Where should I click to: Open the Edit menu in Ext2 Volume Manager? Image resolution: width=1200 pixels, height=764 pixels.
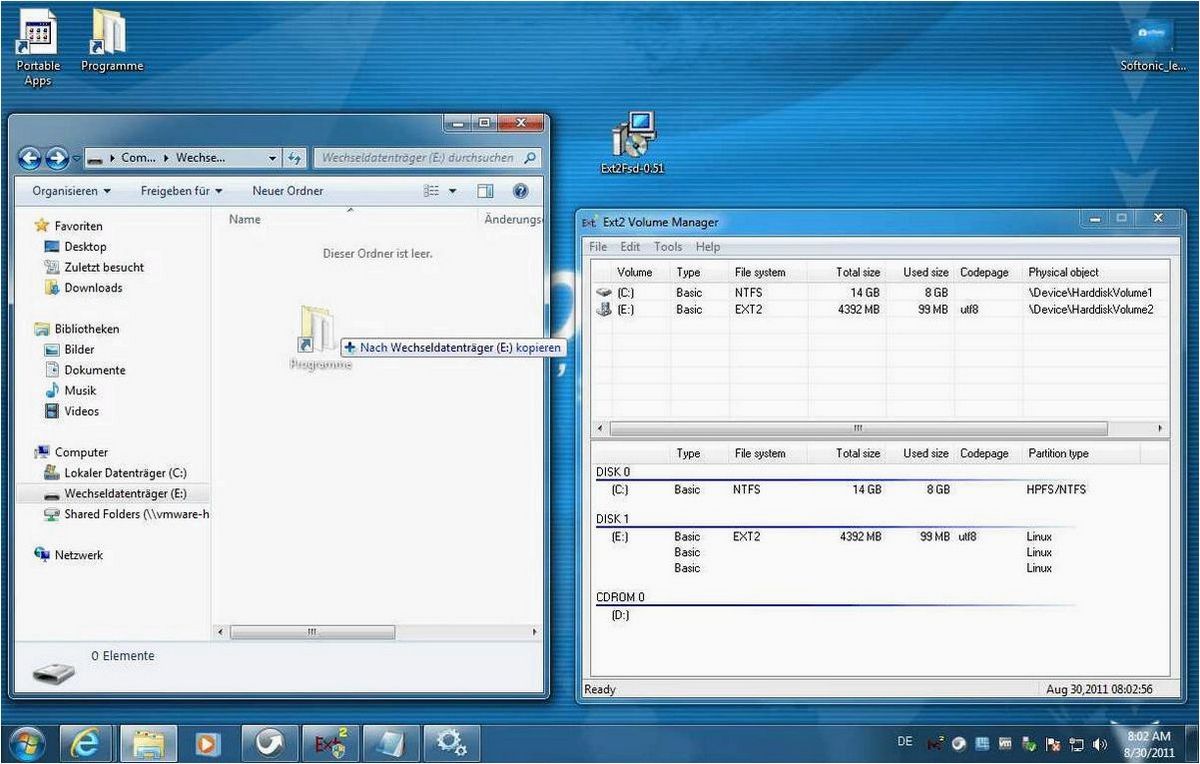point(630,247)
